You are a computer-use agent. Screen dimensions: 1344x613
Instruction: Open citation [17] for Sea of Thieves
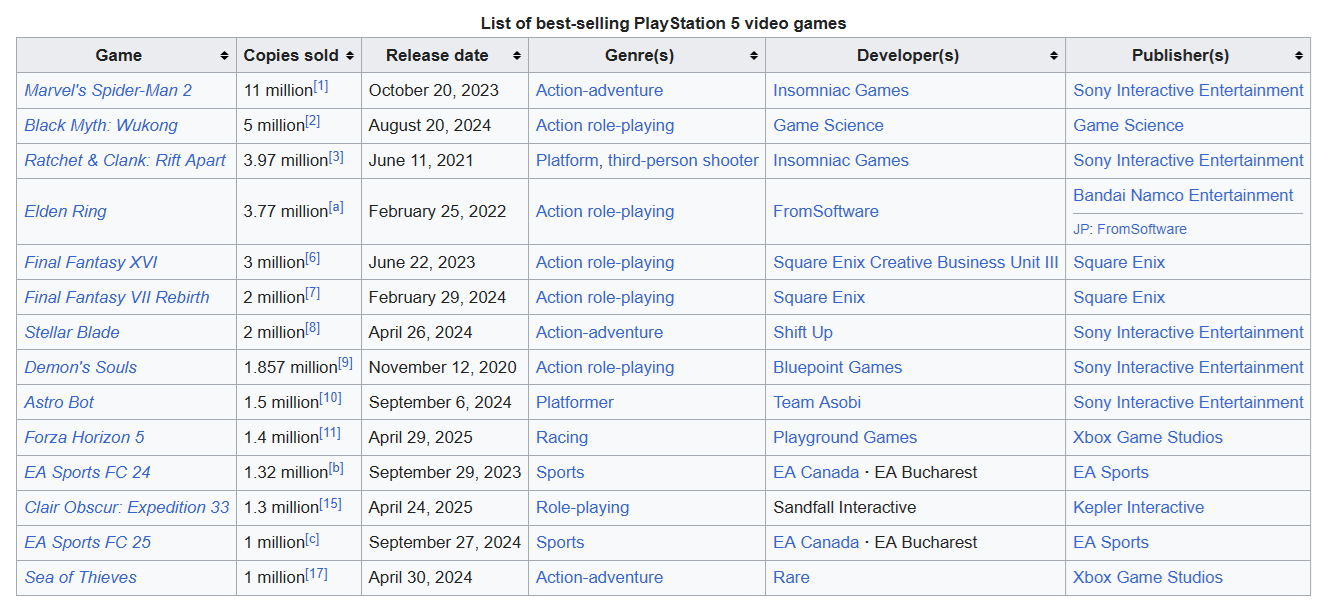(x=316, y=574)
